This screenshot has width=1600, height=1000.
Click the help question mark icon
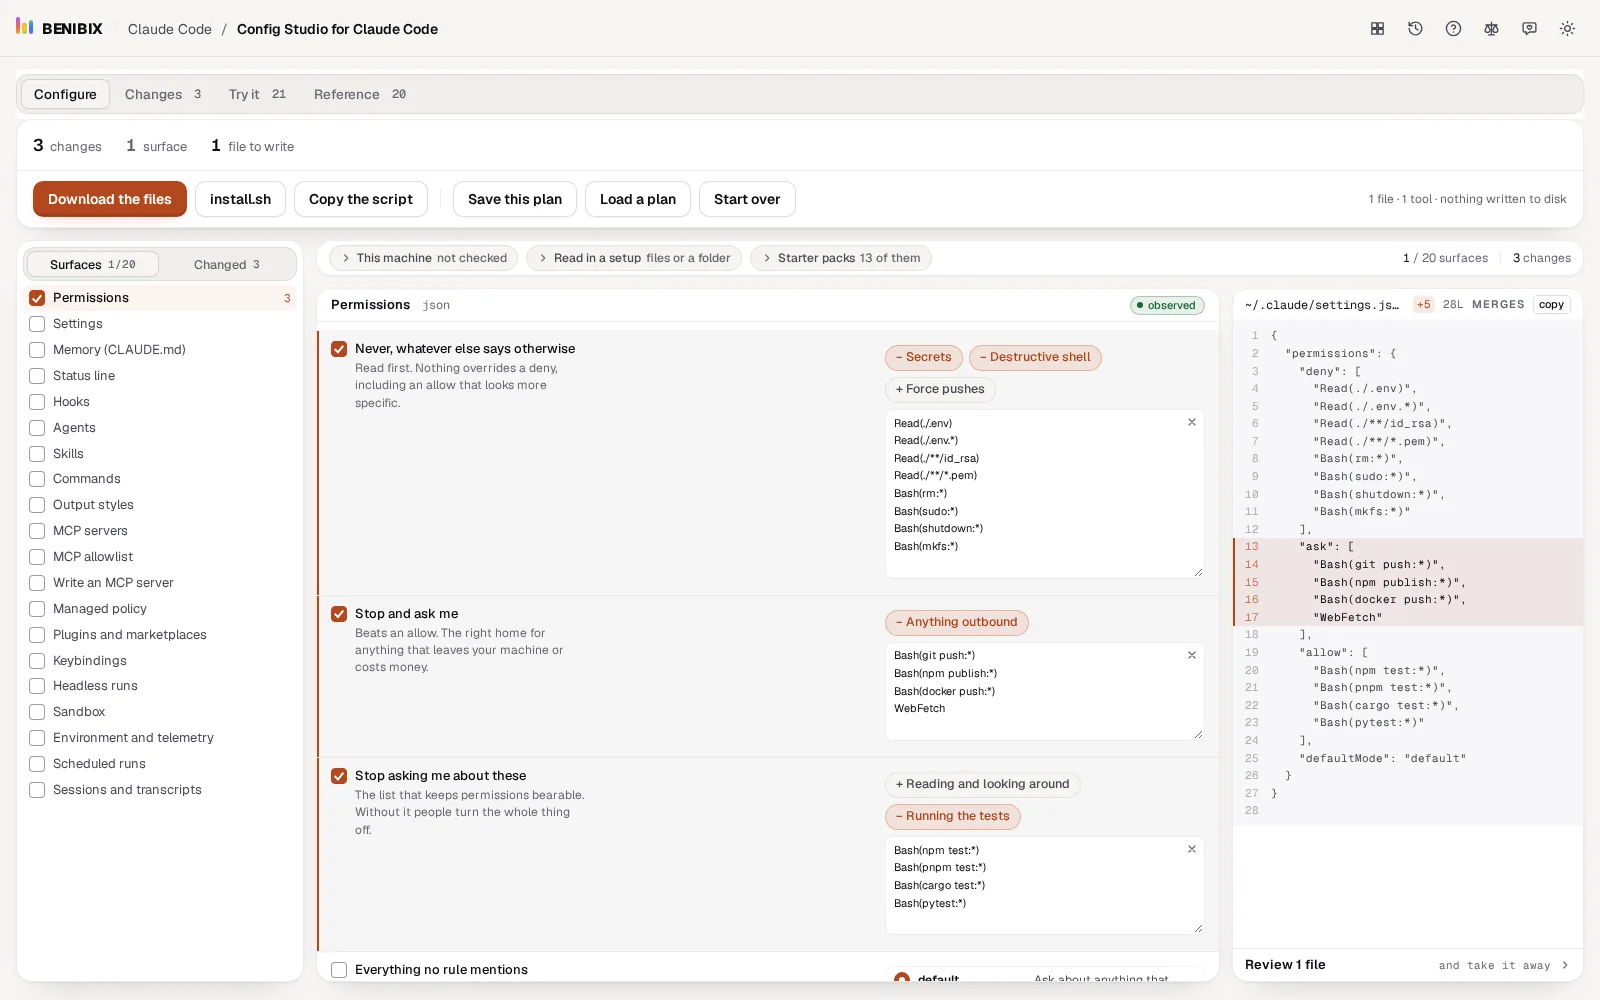click(1453, 29)
